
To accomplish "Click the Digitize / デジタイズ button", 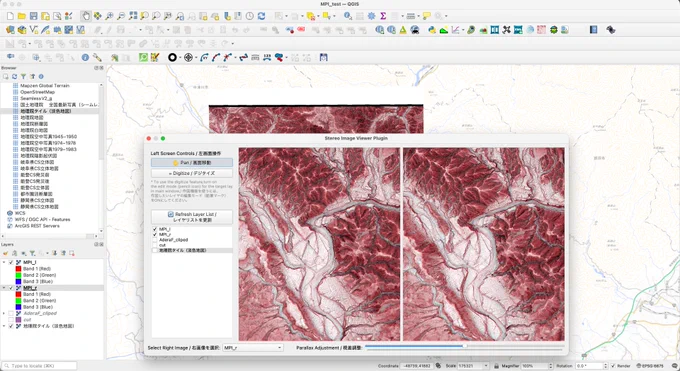I will pyautogui.click(x=192, y=173).
